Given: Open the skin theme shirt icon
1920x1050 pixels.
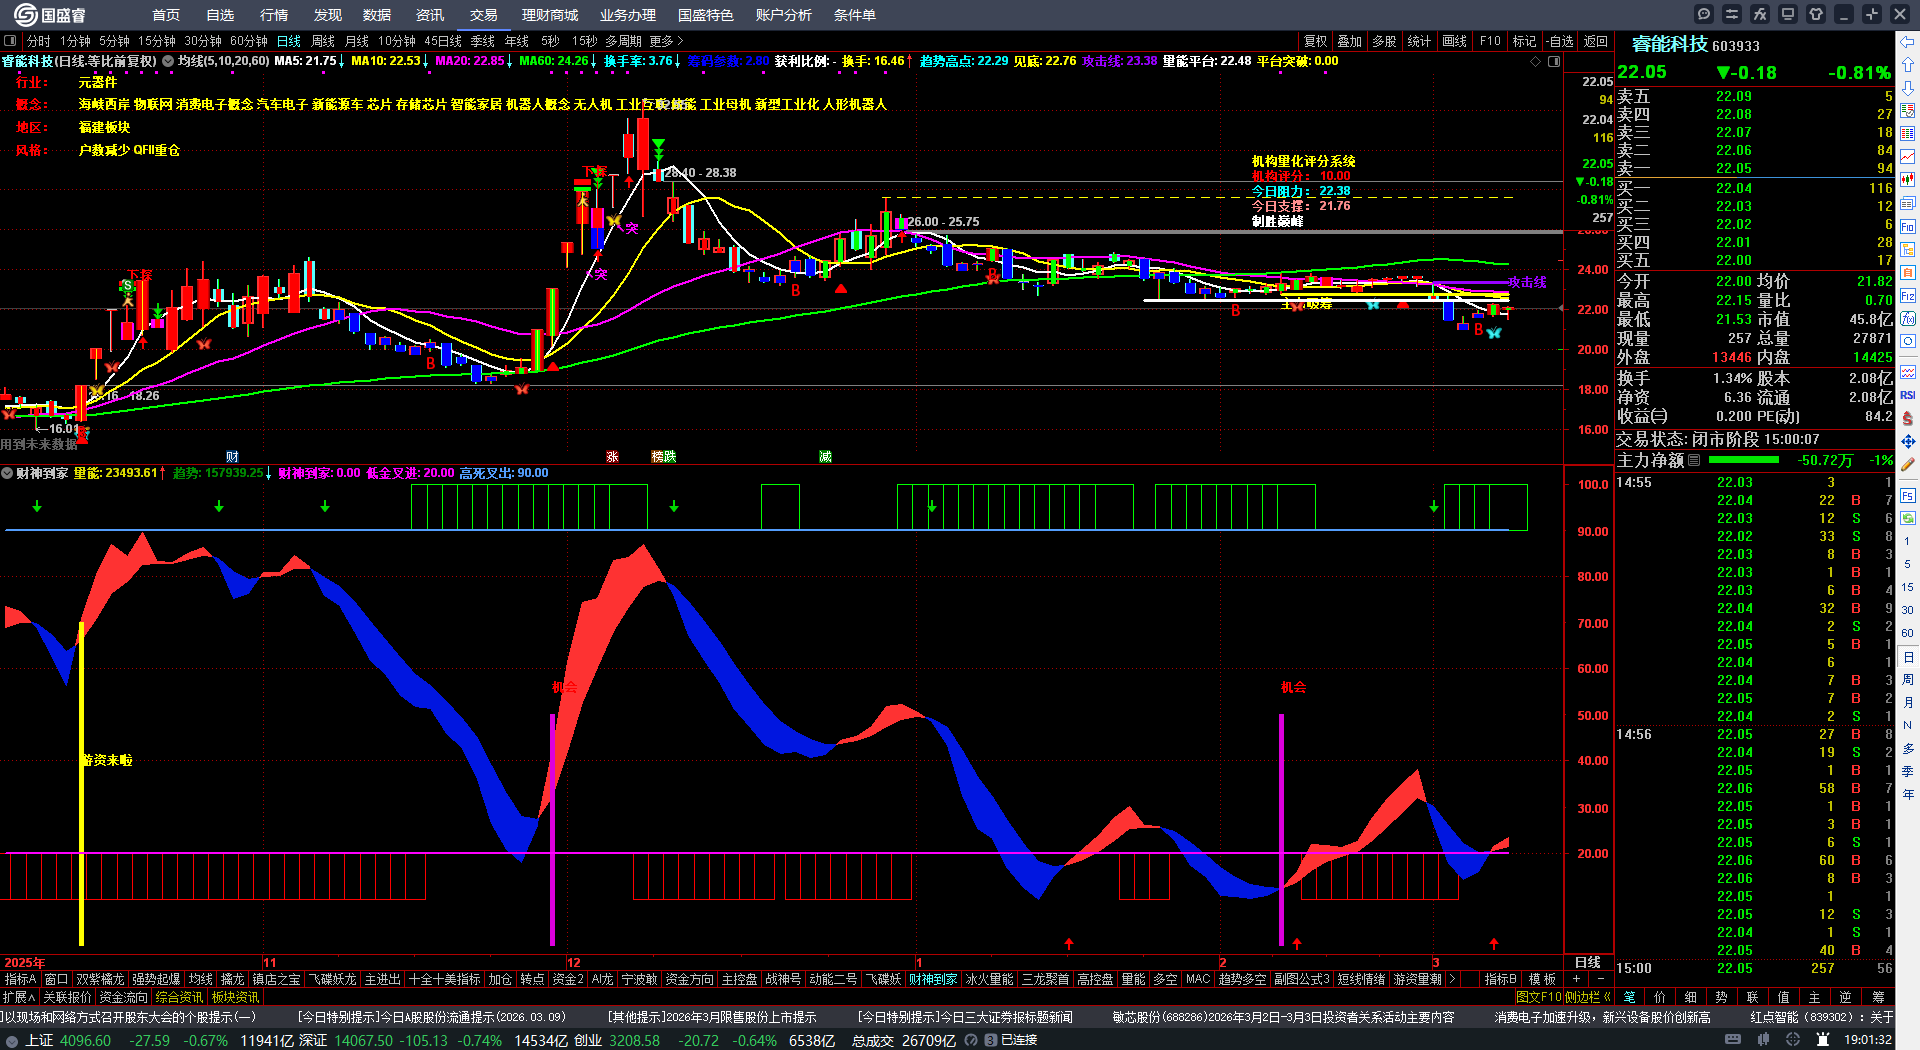Looking at the screenshot, I should pyautogui.click(x=1816, y=14).
